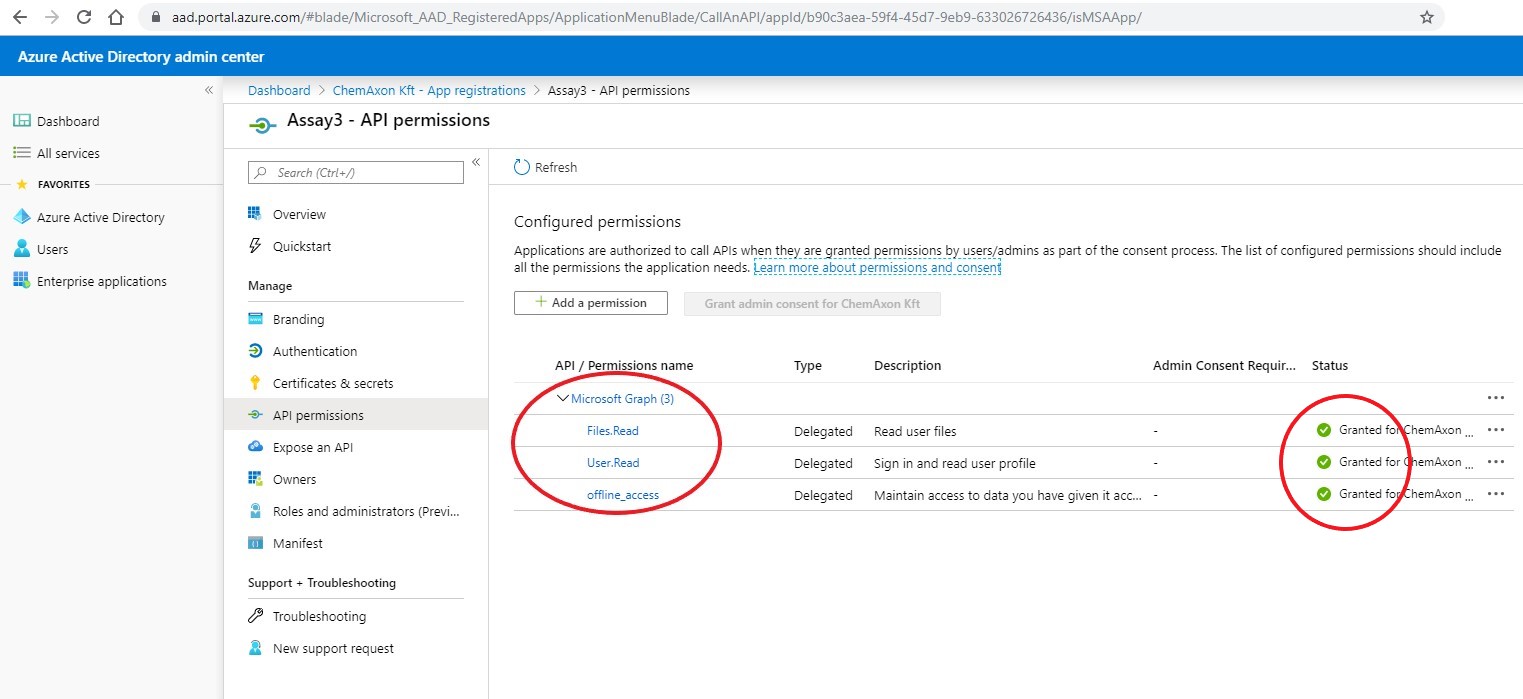Click the User.Read permission link
The image size is (1523, 699).
coord(612,463)
